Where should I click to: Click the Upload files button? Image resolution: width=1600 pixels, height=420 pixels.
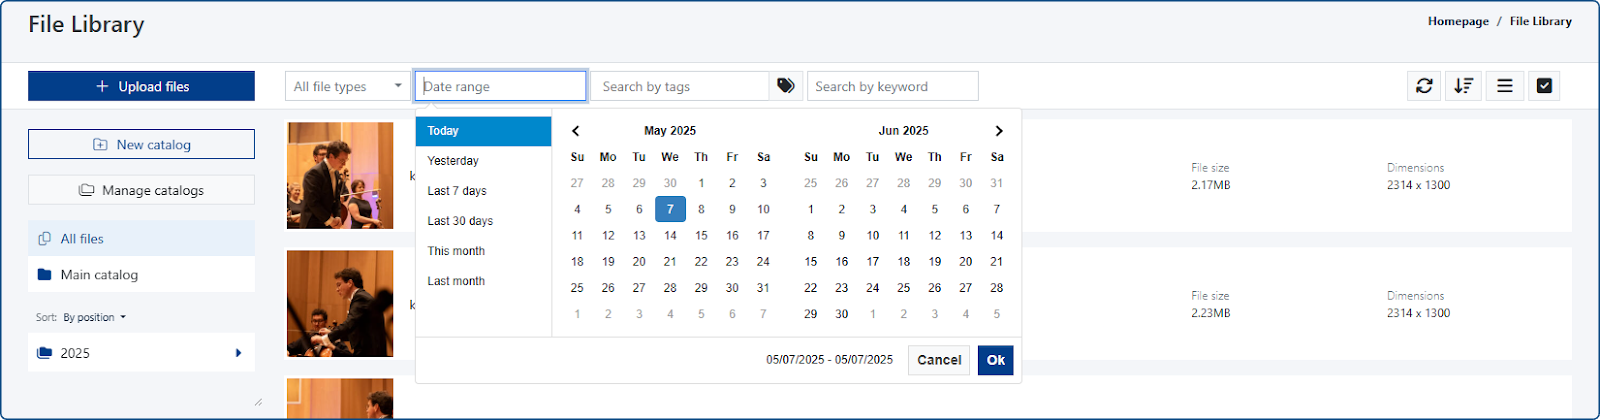pyautogui.click(x=141, y=87)
